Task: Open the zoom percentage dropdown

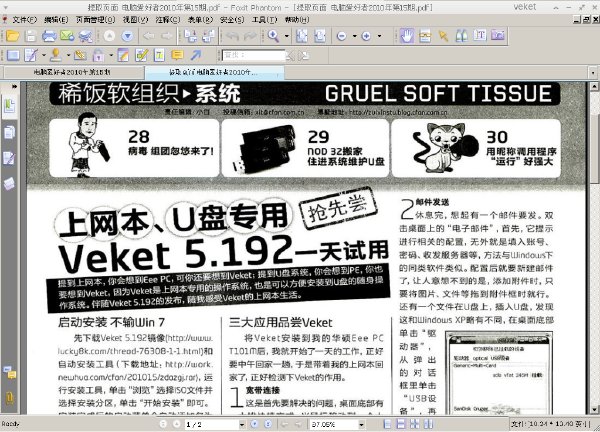Action: point(361,424)
